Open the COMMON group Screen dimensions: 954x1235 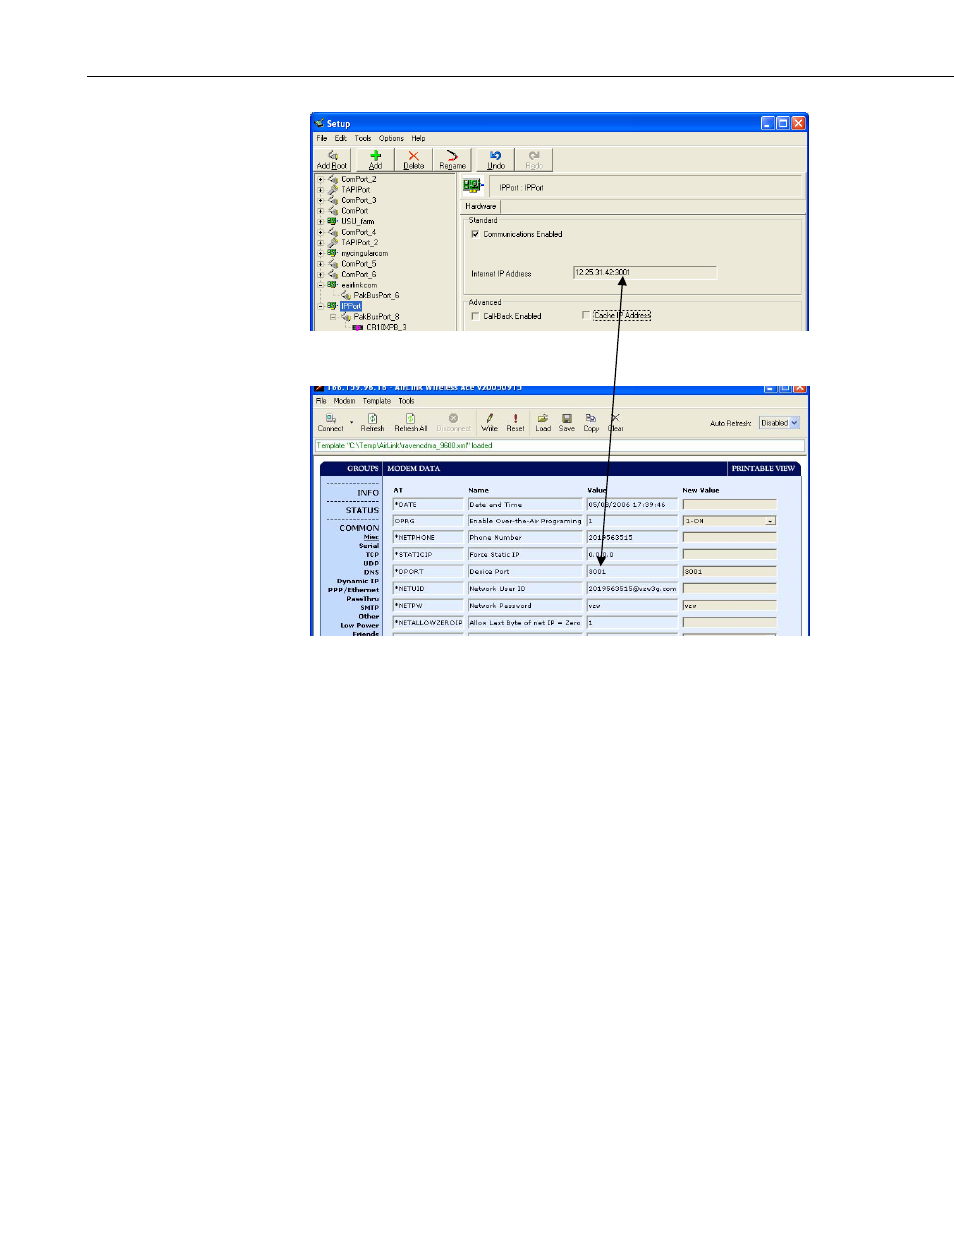(359, 528)
